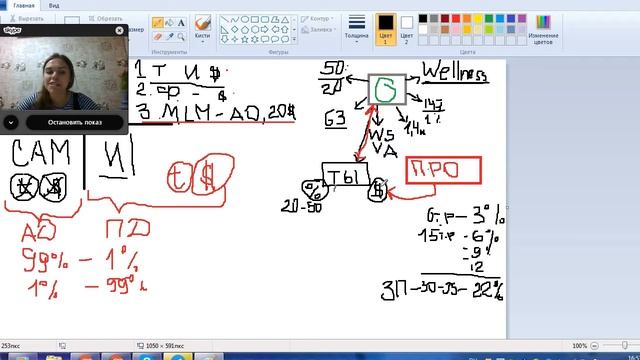Image resolution: width=640 pixels, height=360 pixels.
Task: Select the down arrow shape
Action: click(224, 40)
